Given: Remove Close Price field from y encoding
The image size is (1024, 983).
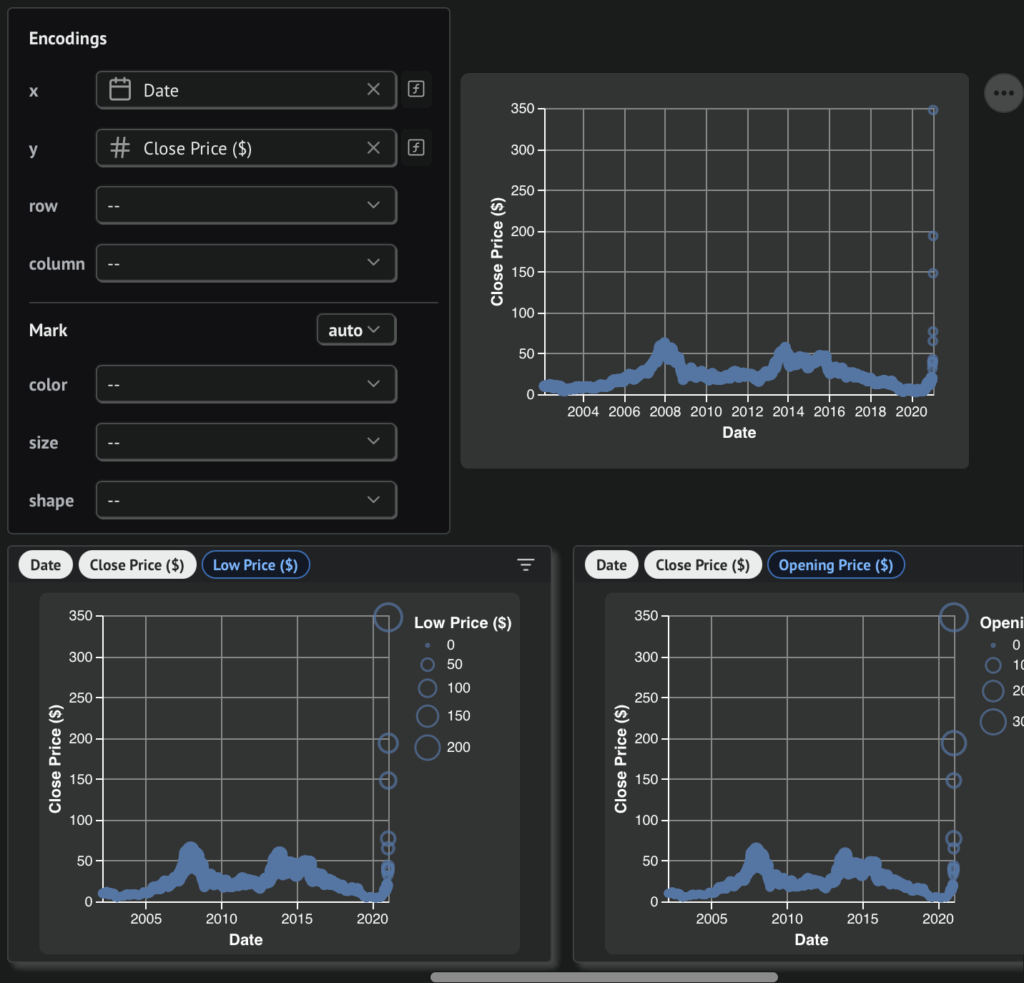Looking at the screenshot, I should [373, 148].
